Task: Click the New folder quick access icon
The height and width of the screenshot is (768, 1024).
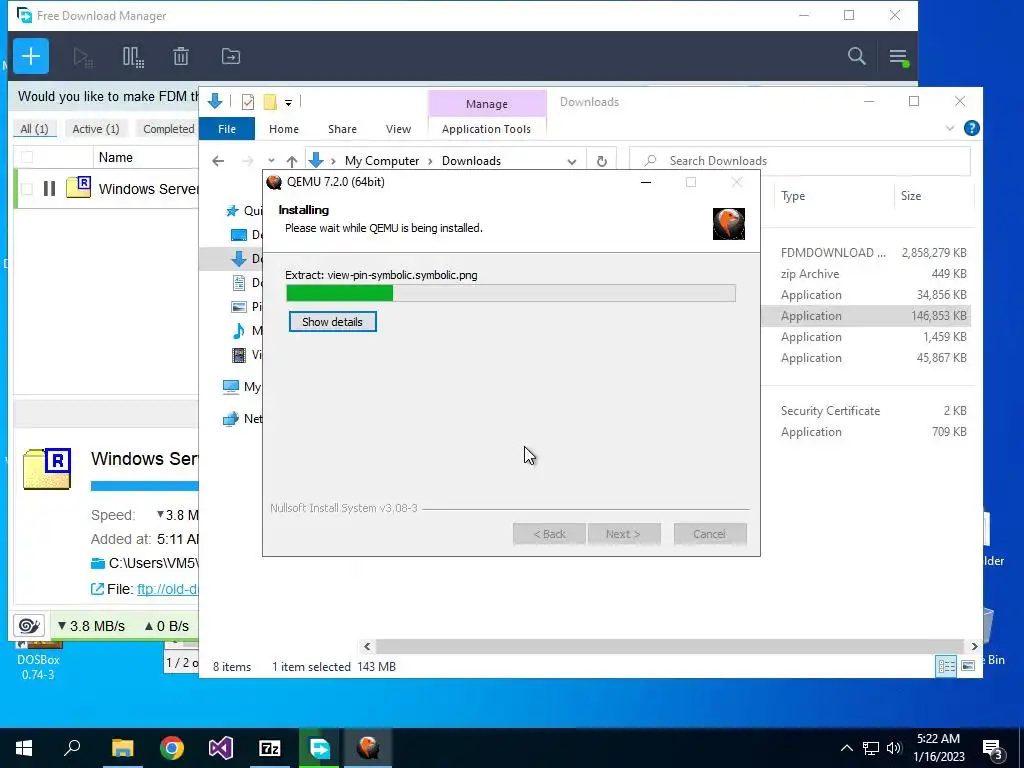Action: point(270,102)
